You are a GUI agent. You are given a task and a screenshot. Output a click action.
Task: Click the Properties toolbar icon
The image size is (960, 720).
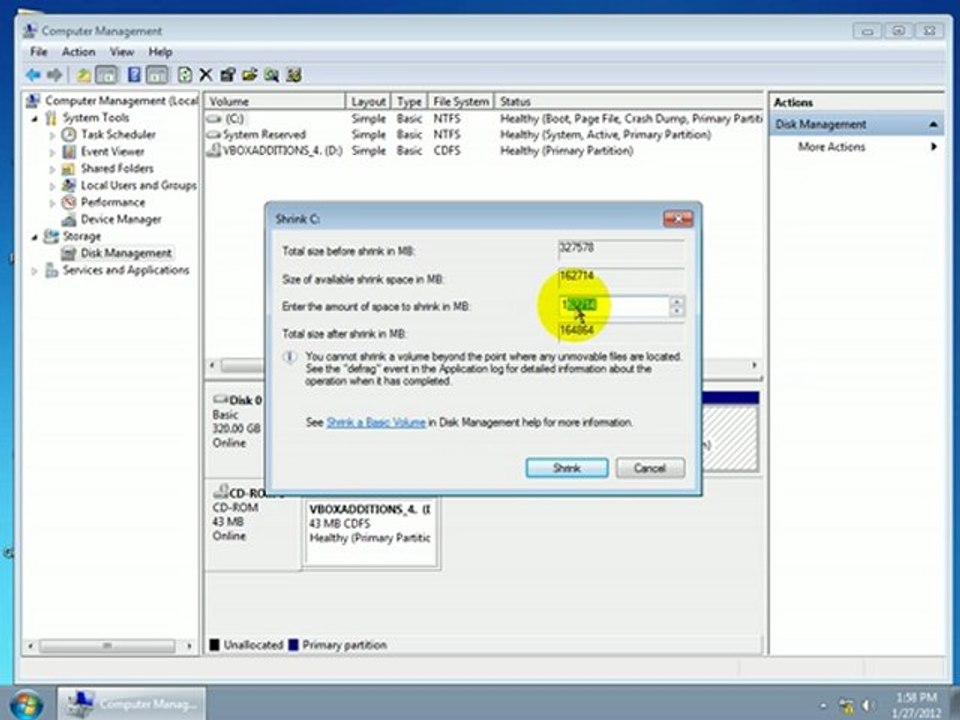[x=228, y=75]
